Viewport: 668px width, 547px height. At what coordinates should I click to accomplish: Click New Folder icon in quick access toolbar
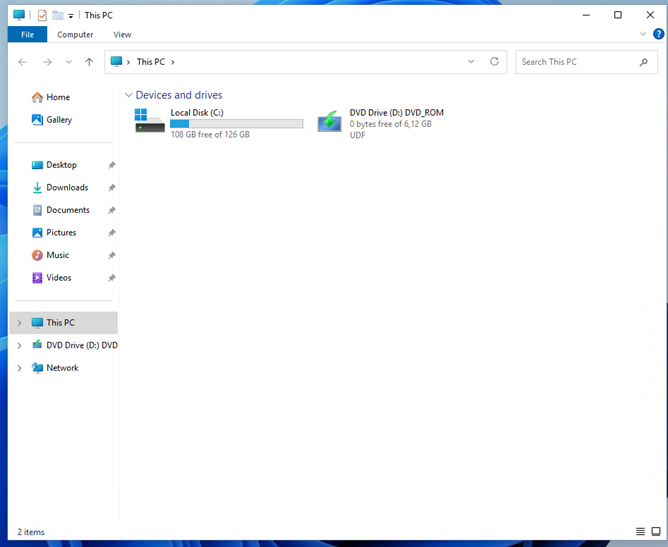click(58, 15)
